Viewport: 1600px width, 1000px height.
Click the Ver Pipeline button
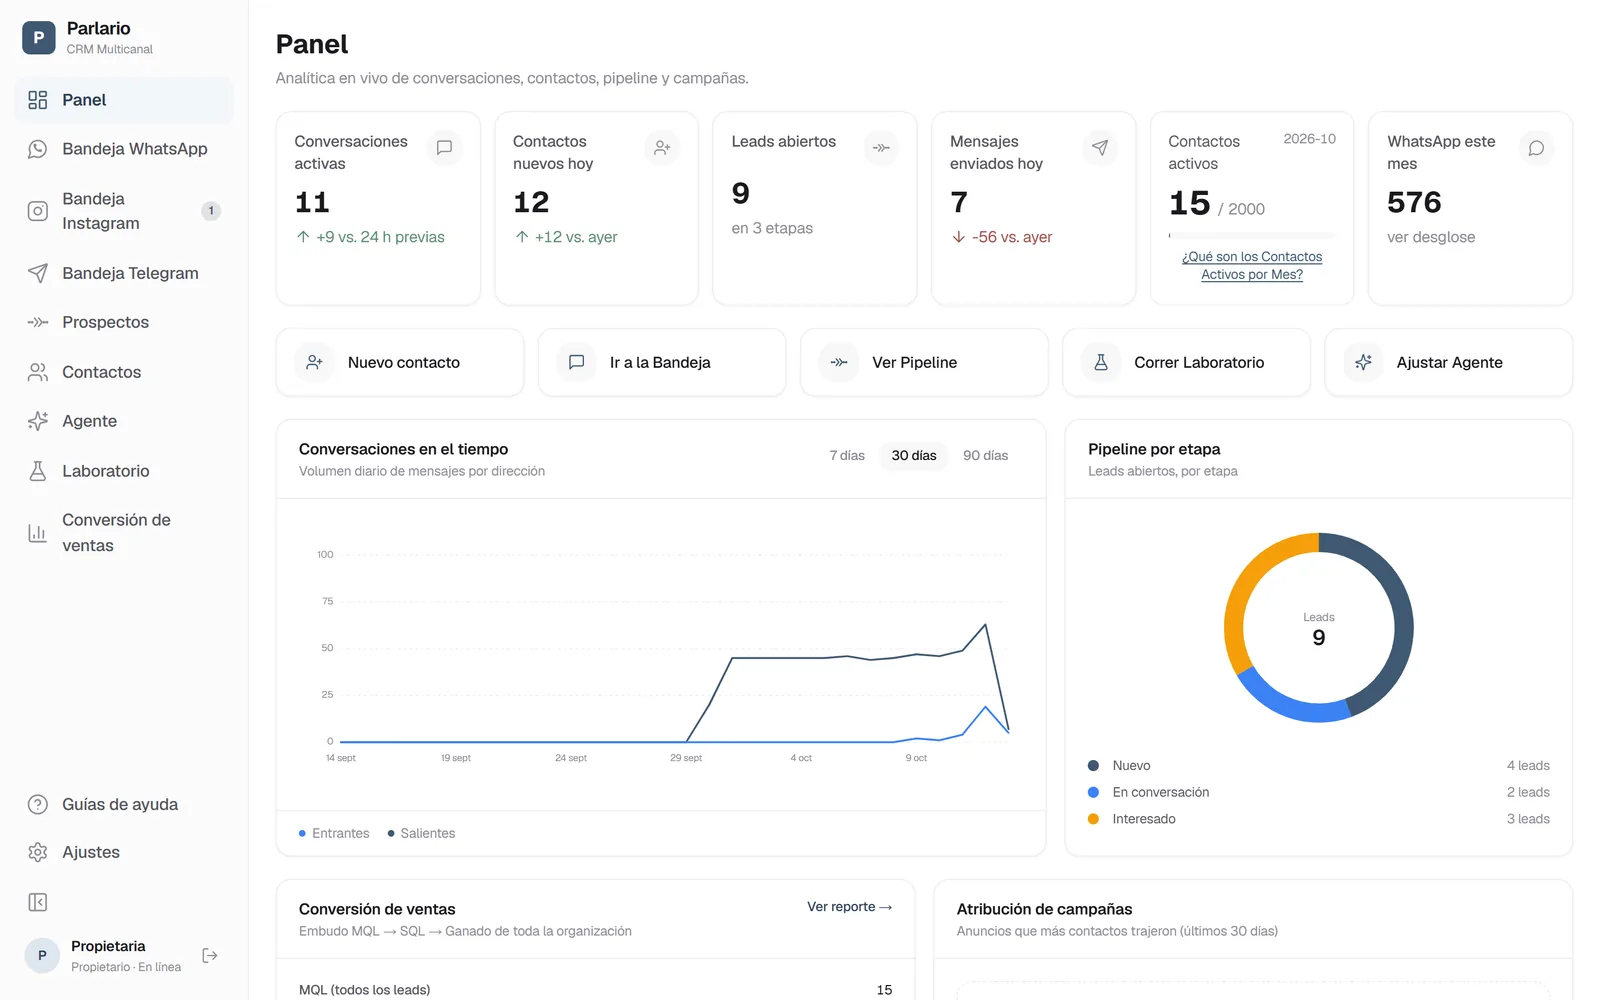pos(924,363)
